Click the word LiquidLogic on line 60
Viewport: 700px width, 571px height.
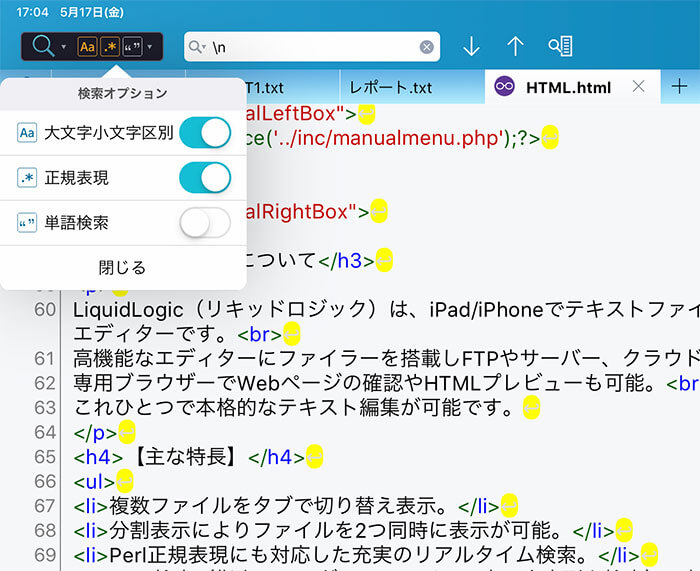point(128,310)
